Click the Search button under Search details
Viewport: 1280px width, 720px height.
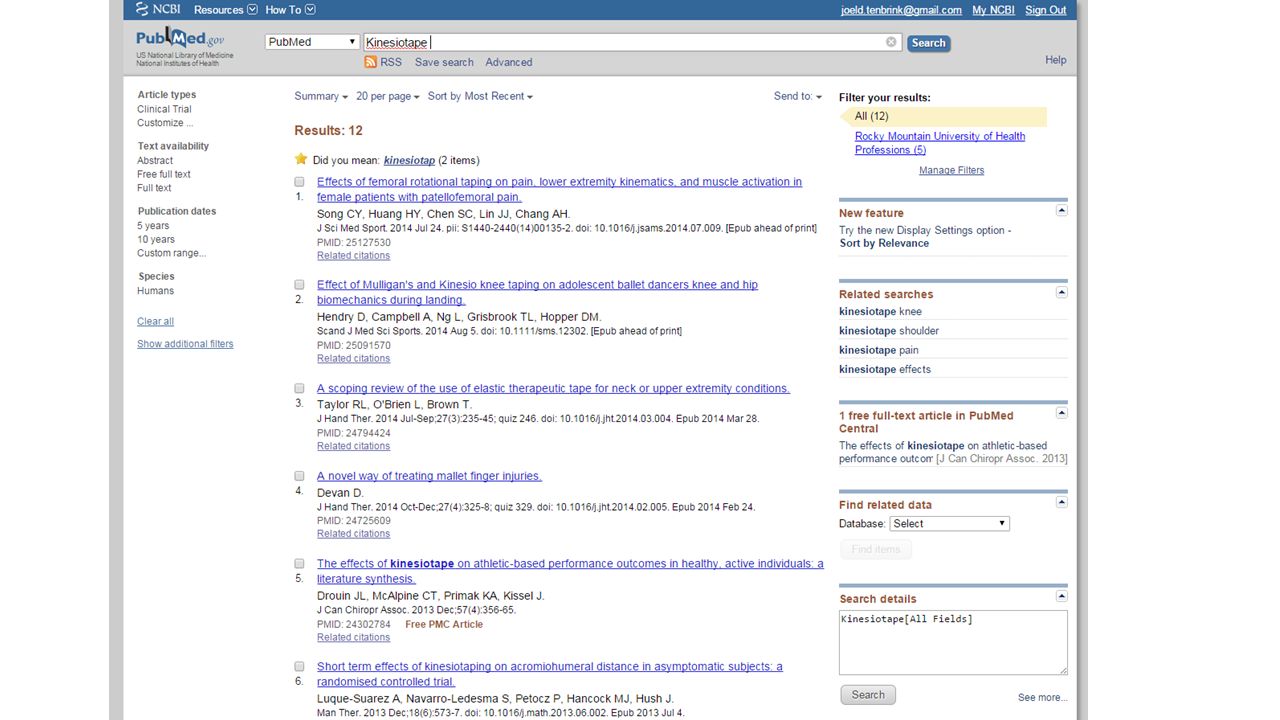[868, 695]
